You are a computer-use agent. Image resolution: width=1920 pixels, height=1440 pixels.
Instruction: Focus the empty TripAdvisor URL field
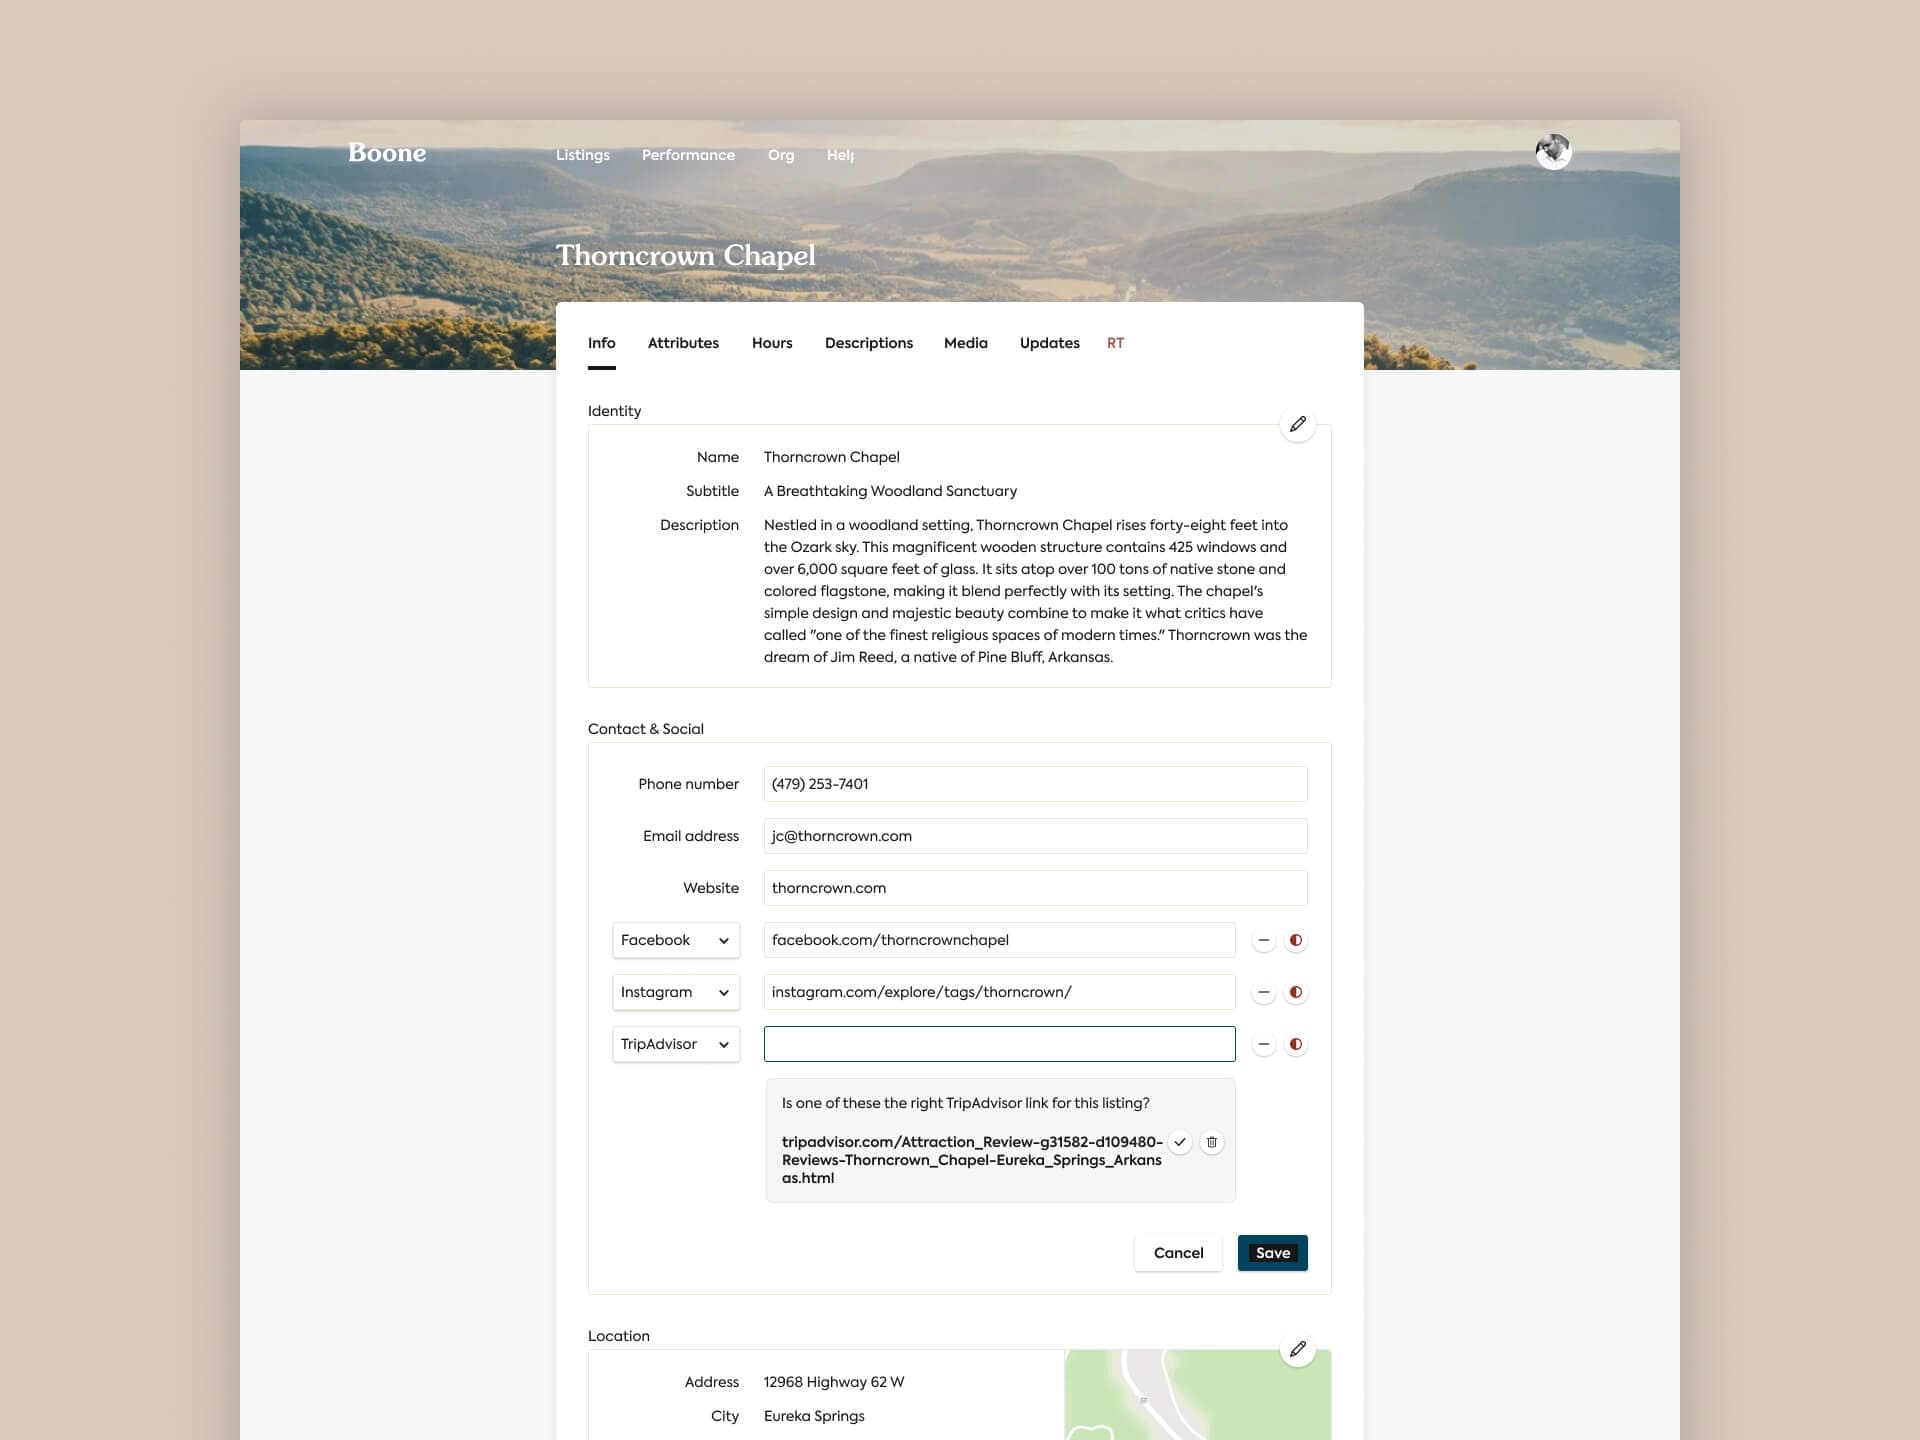click(999, 1044)
